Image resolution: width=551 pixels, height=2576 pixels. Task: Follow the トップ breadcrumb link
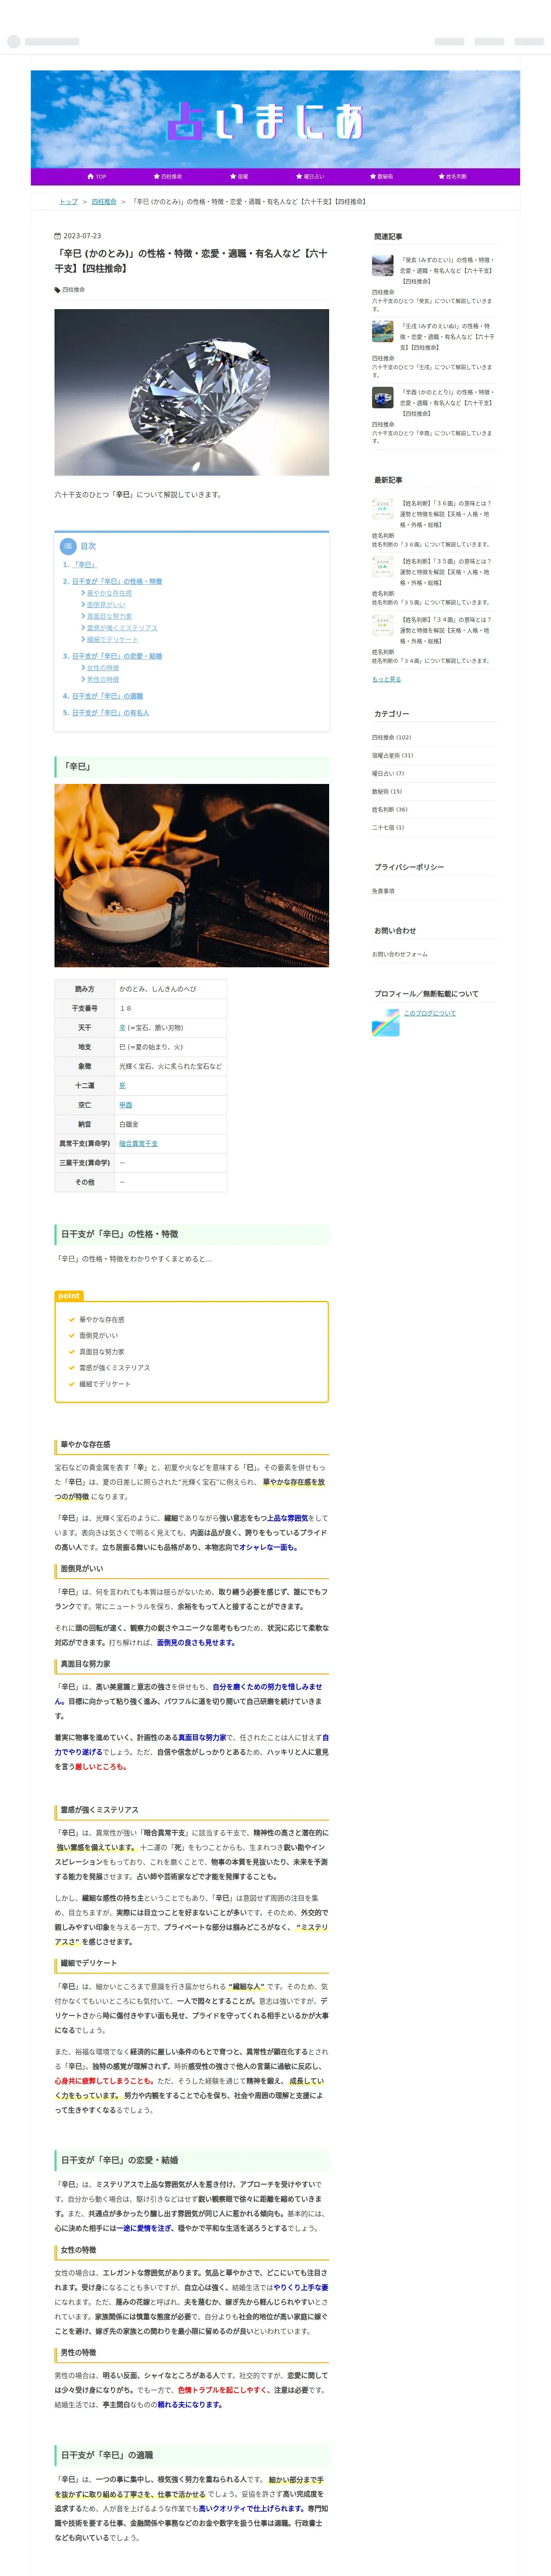[x=68, y=201]
